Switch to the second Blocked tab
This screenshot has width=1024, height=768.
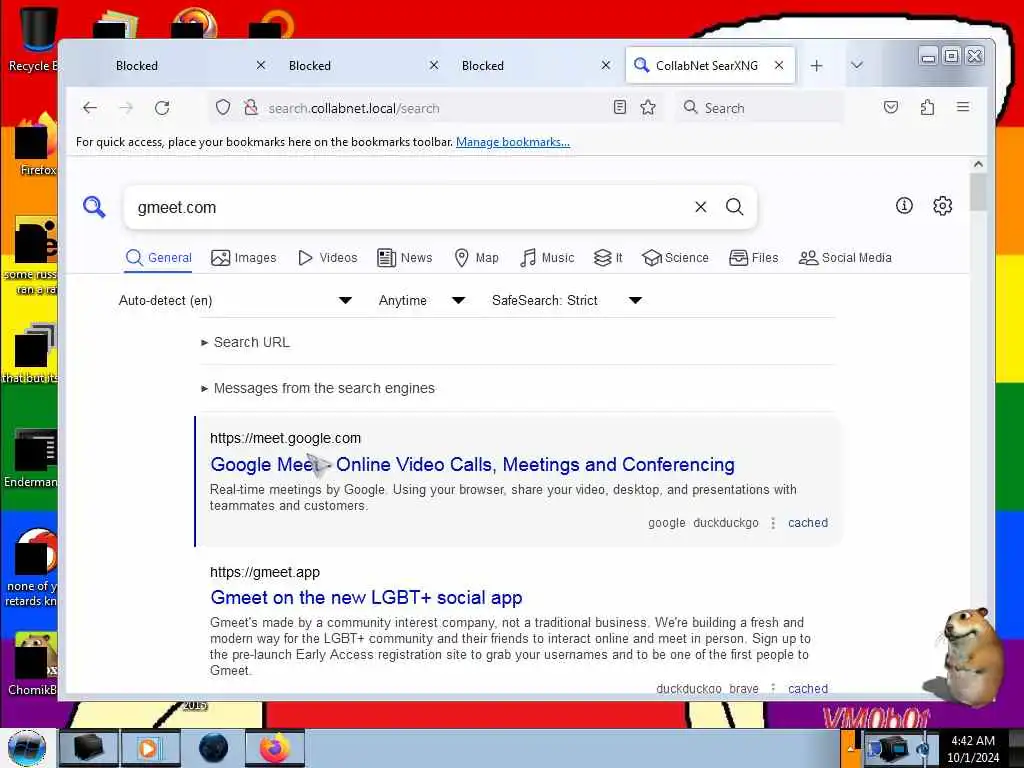pos(359,65)
